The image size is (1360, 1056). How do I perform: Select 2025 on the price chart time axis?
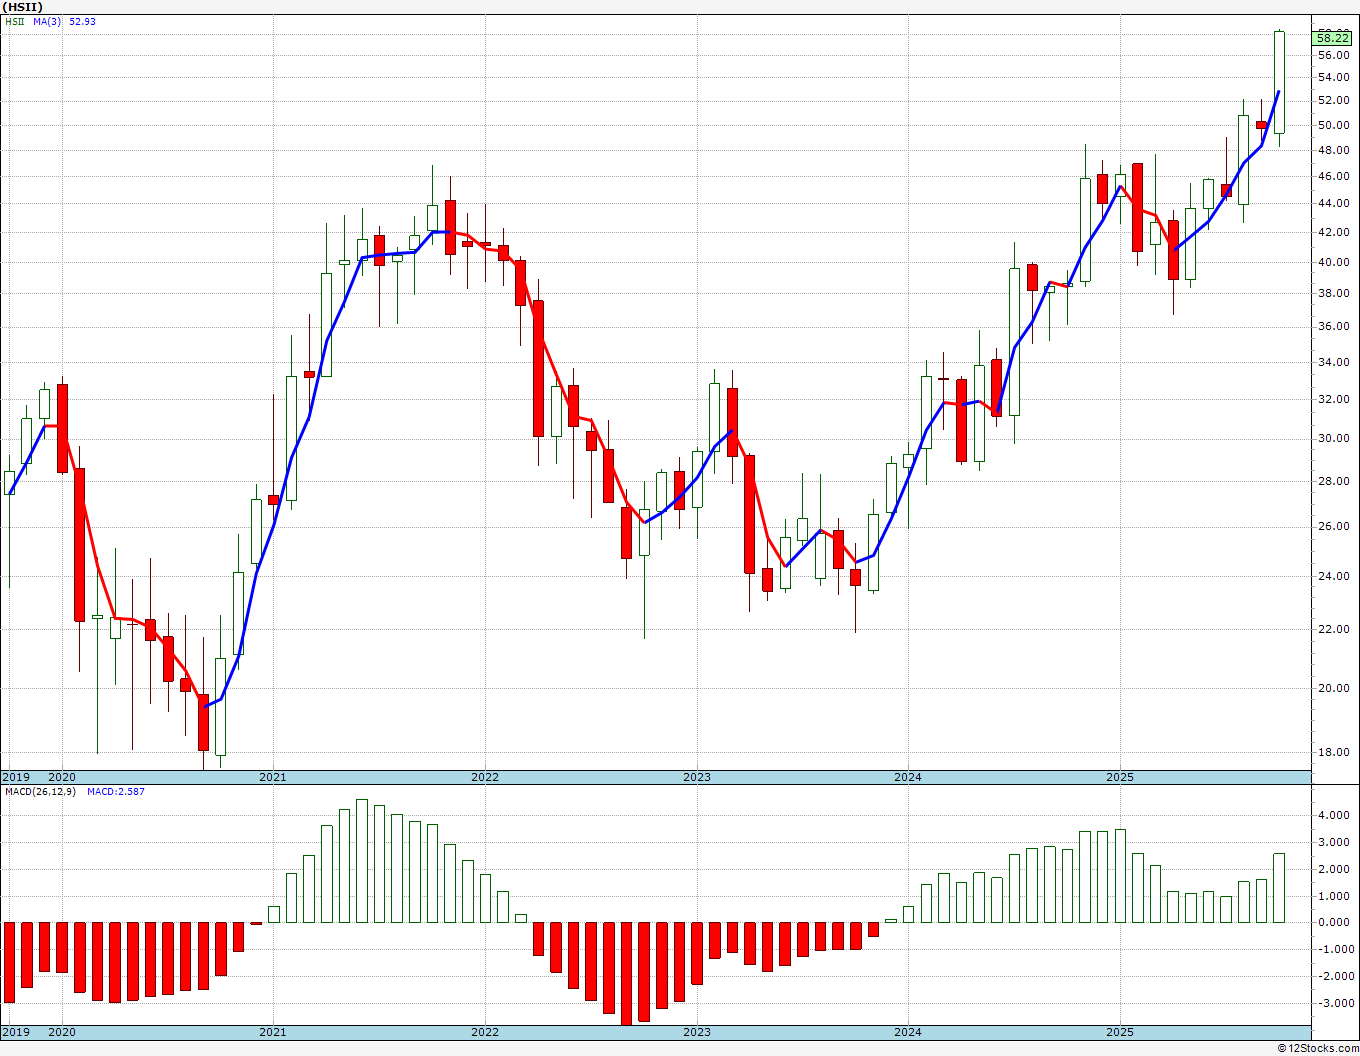coord(1119,777)
